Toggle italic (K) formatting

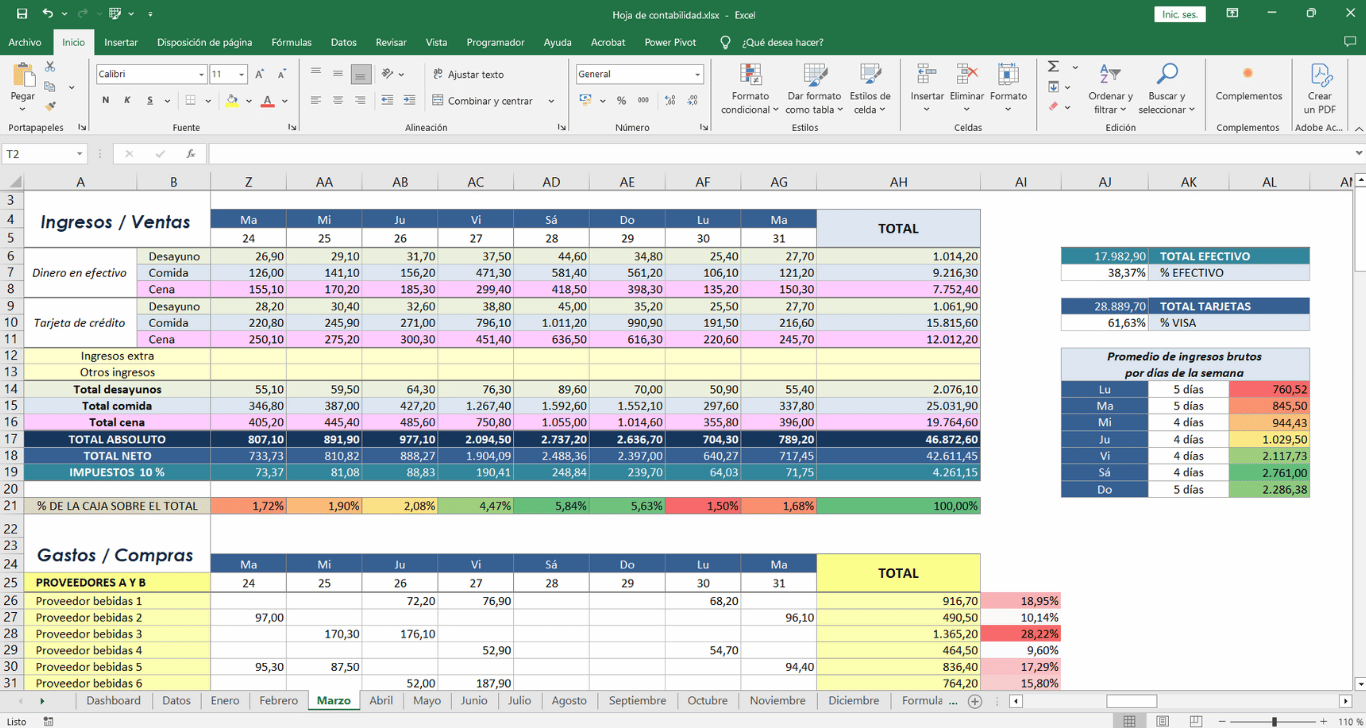(x=127, y=101)
